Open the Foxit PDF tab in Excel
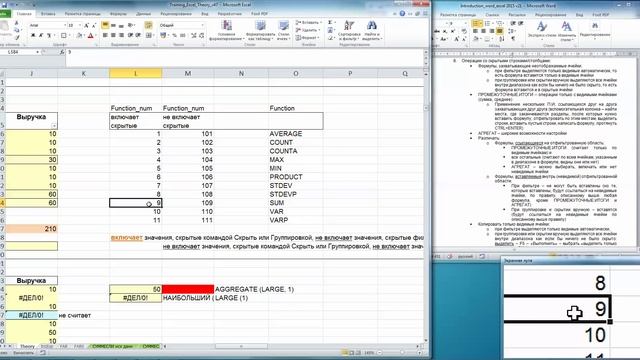 pyautogui.click(x=260, y=13)
